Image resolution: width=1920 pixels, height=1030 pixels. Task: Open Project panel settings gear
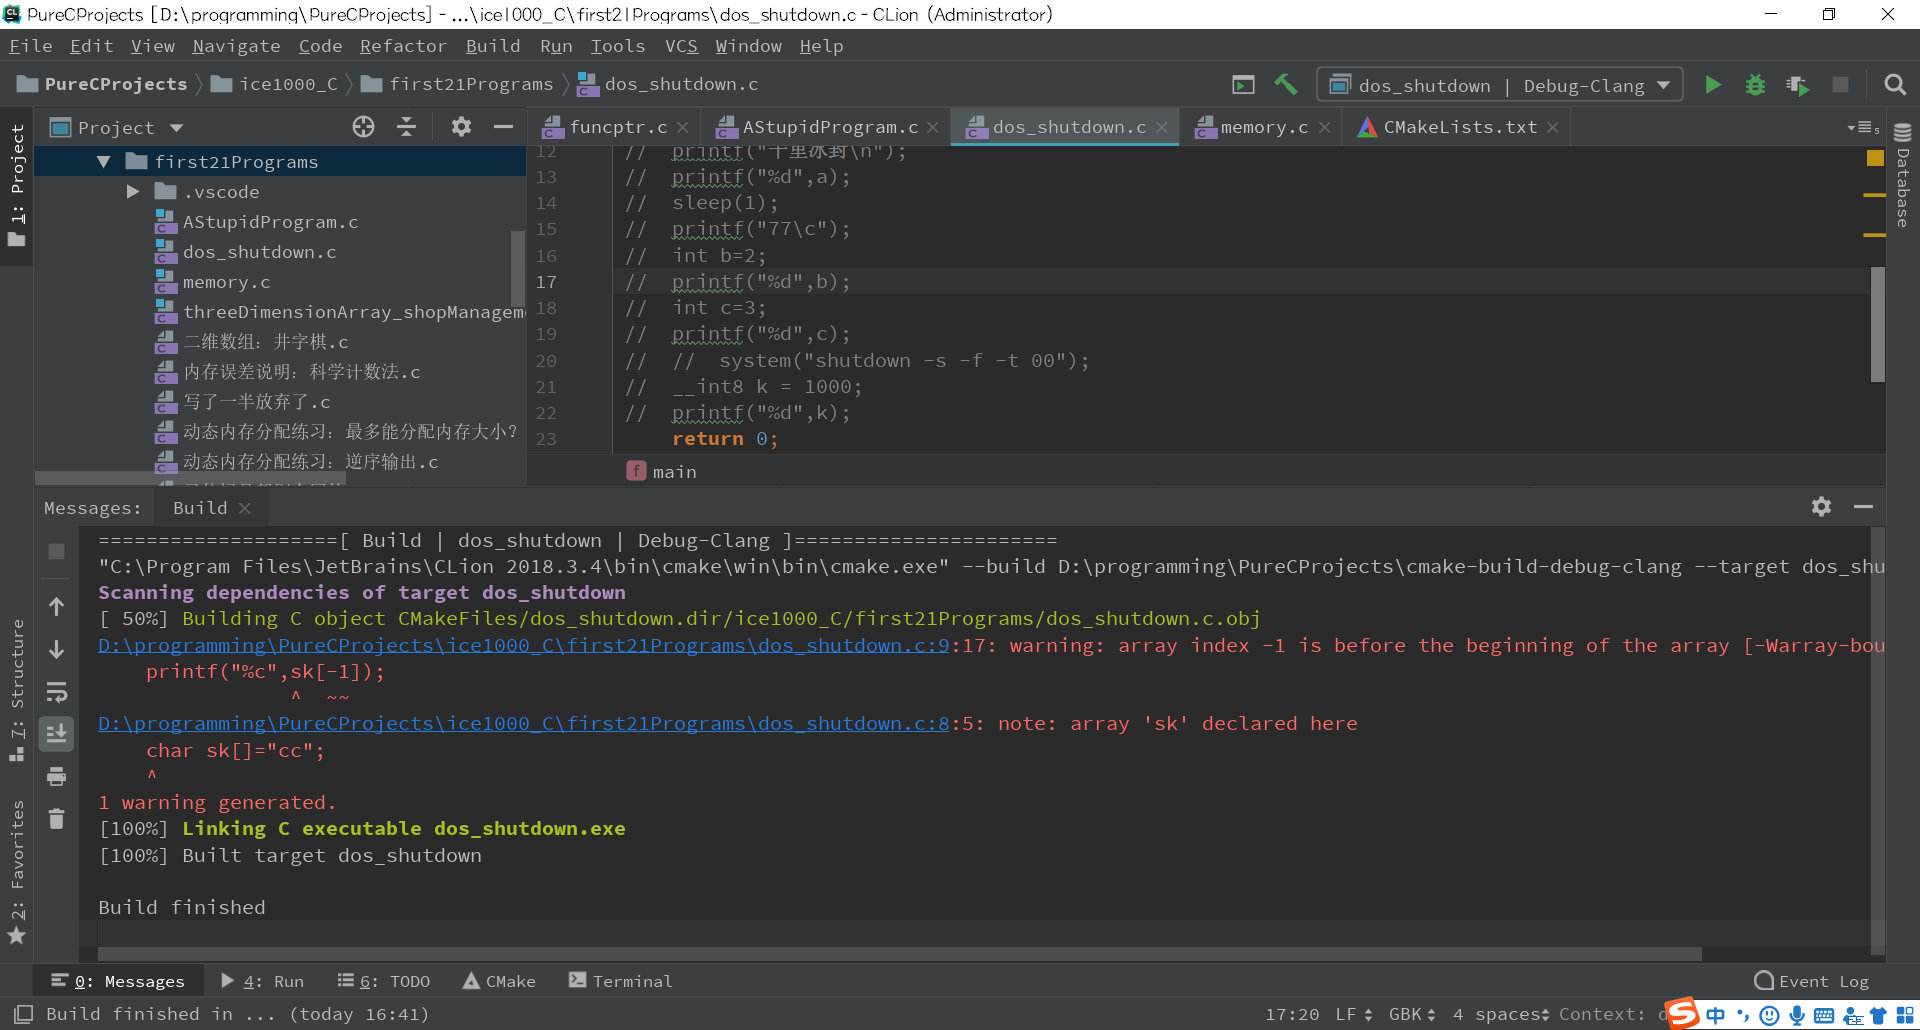tap(461, 127)
